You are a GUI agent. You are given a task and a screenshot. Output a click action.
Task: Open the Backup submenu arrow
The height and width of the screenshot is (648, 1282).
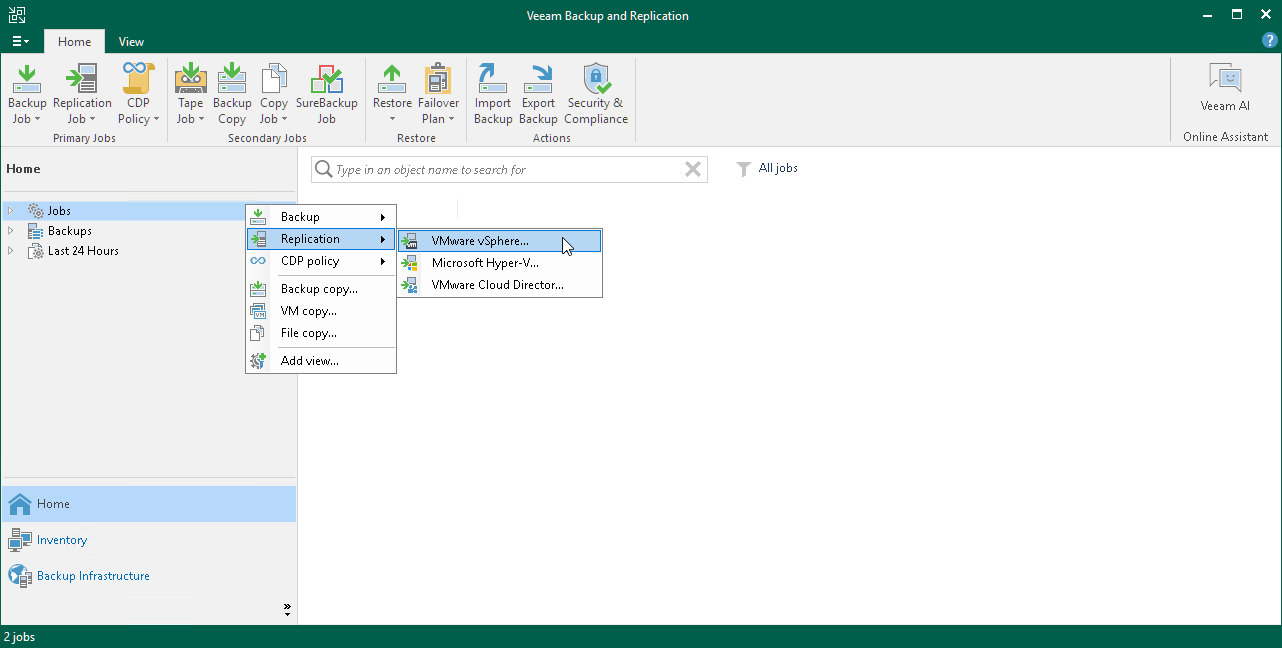[x=383, y=217]
